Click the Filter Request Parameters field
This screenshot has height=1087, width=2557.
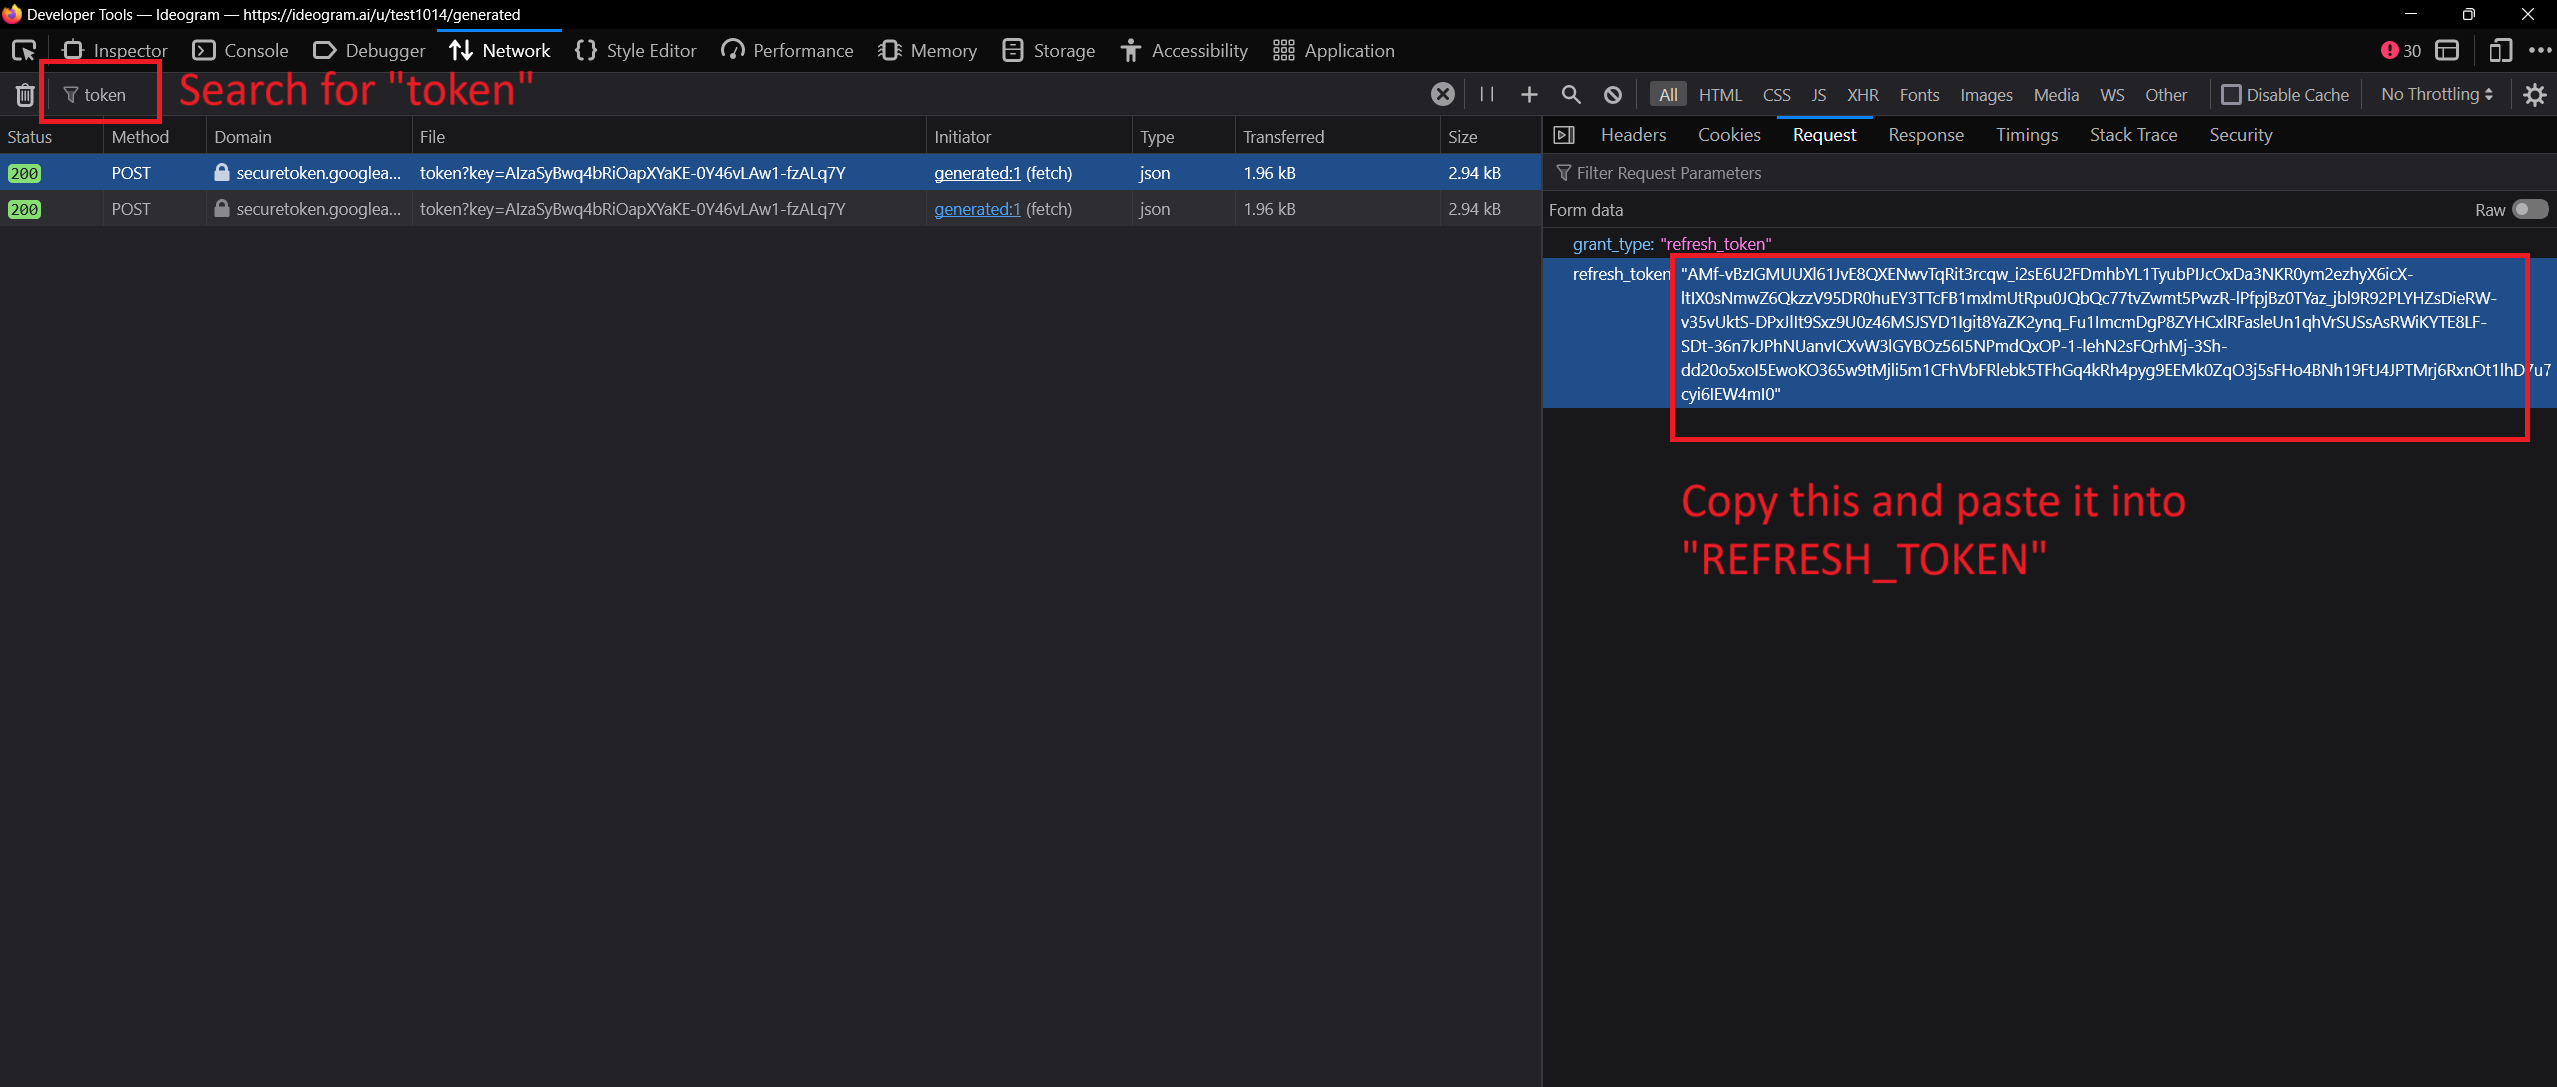(x=1668, y=173)
